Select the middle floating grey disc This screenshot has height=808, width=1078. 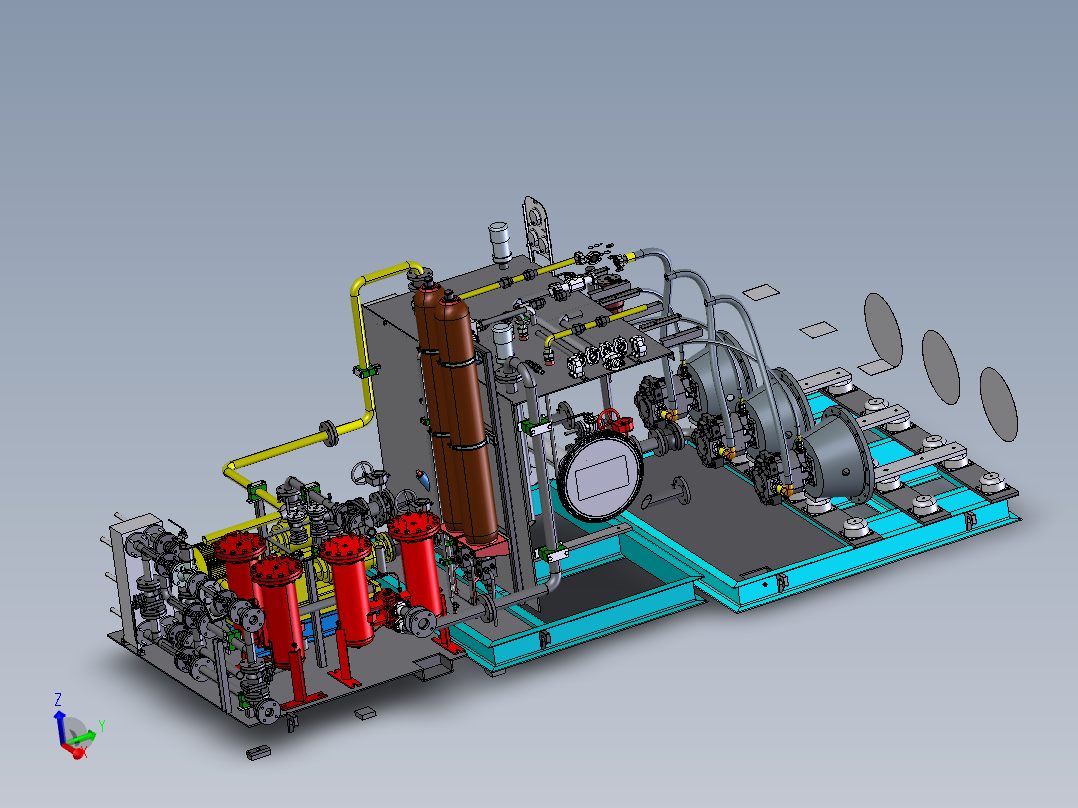(x=940, y=367)
